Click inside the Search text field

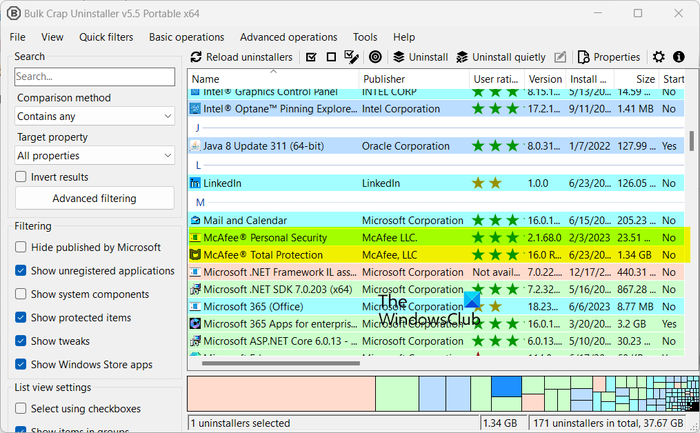[x=95, y=77]
